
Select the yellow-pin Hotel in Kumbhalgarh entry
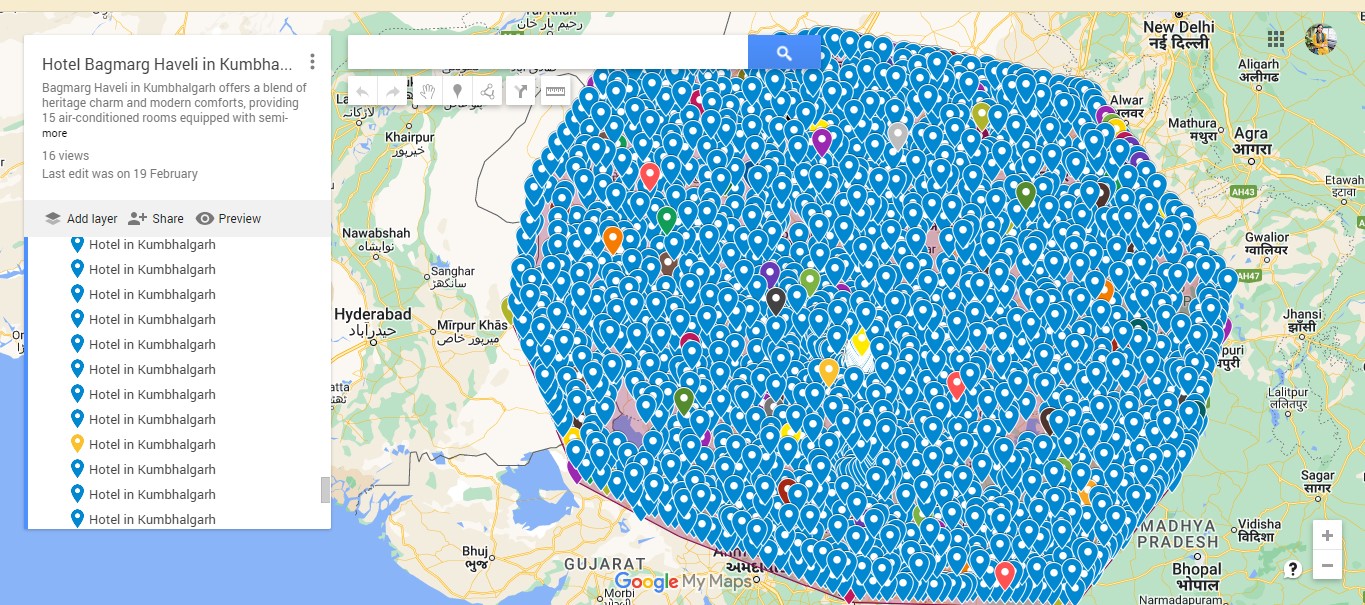coord(152,444)
